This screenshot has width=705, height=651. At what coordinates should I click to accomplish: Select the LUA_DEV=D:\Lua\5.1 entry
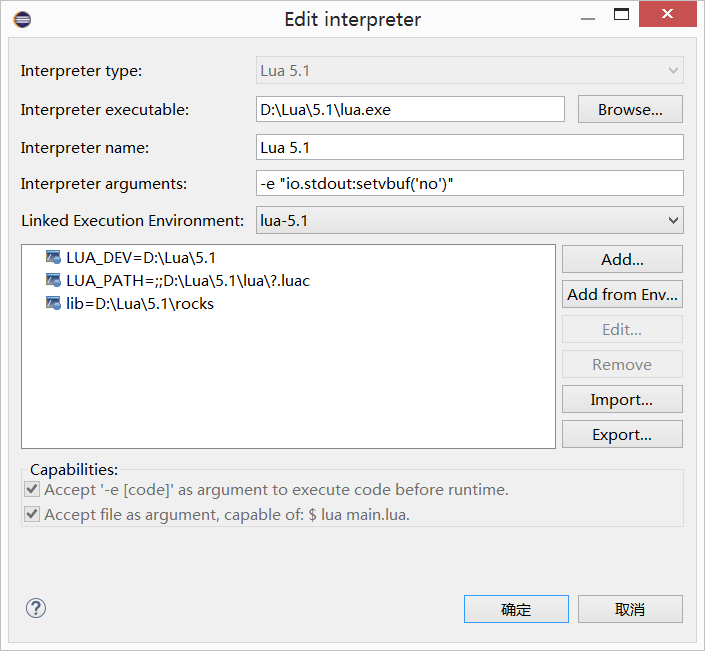(141, 258)
